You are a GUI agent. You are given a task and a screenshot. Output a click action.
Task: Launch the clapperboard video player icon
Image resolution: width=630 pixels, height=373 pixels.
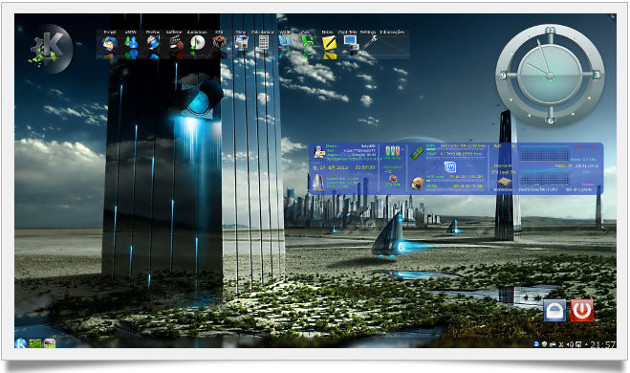[x=175, y=43]
